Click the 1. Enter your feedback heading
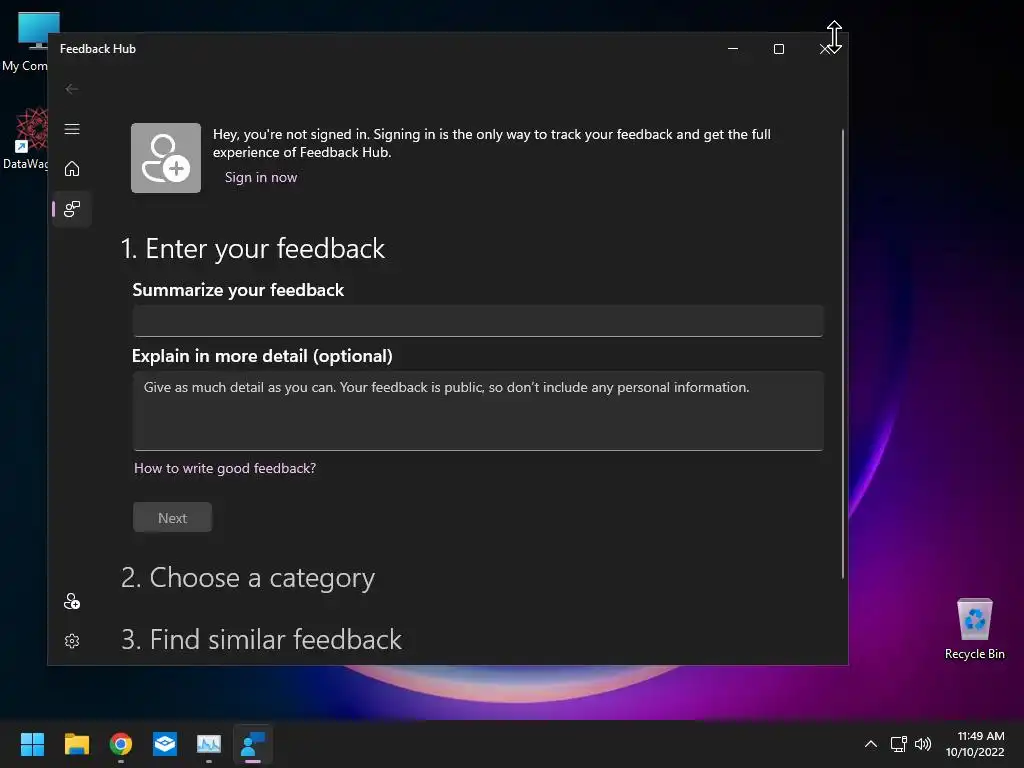Screen dimensions: 1024x768 coord(253,249)
